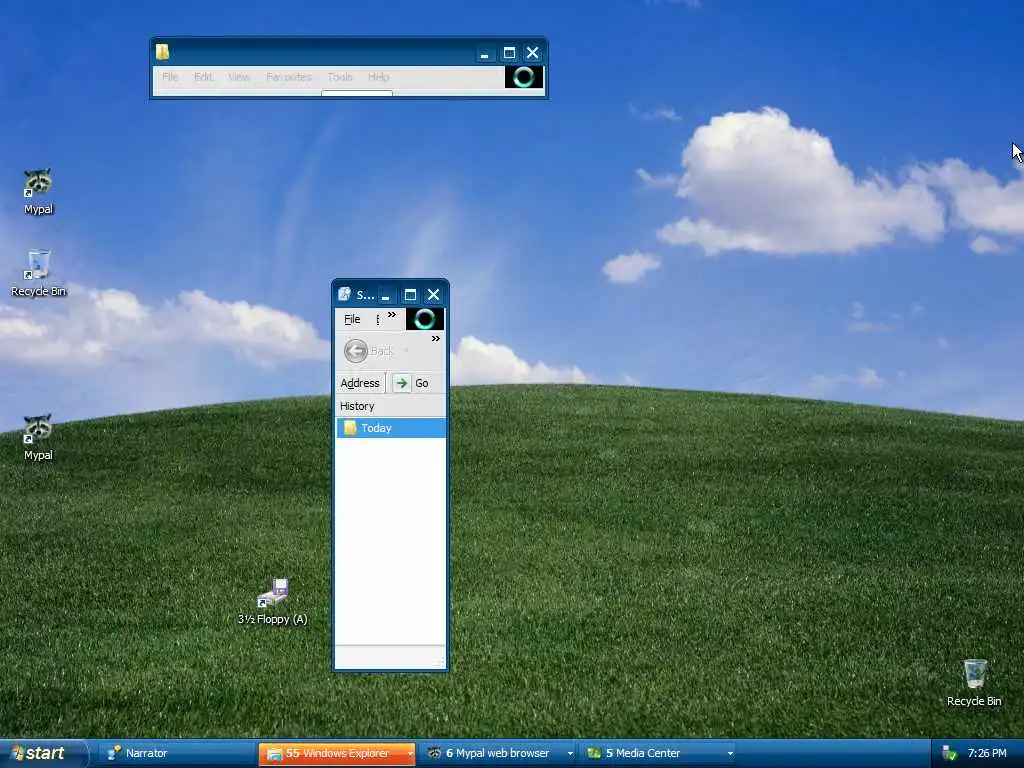Open the Favorites menu in the top window

(289, 77)
